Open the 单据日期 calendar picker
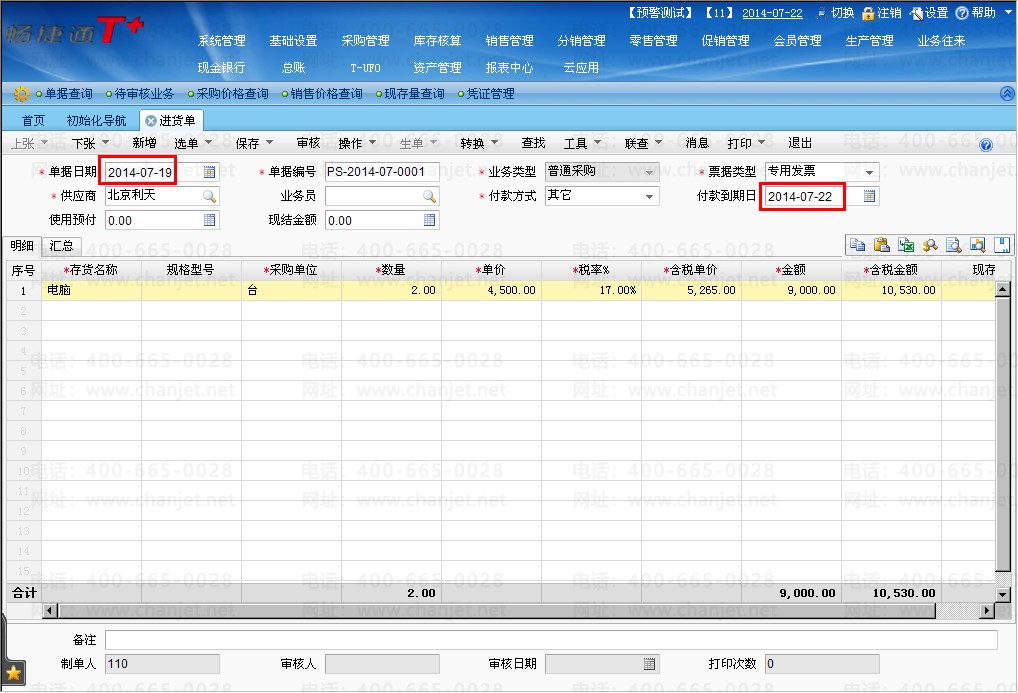Image resolution: width=1018 pixels, height=693 pixels. pos(209,172)
